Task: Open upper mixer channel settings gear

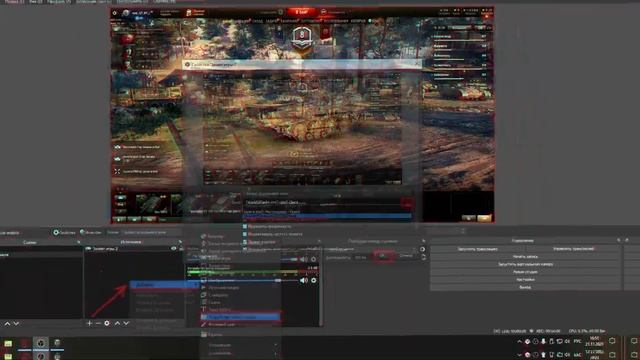Action: [313, 259]
